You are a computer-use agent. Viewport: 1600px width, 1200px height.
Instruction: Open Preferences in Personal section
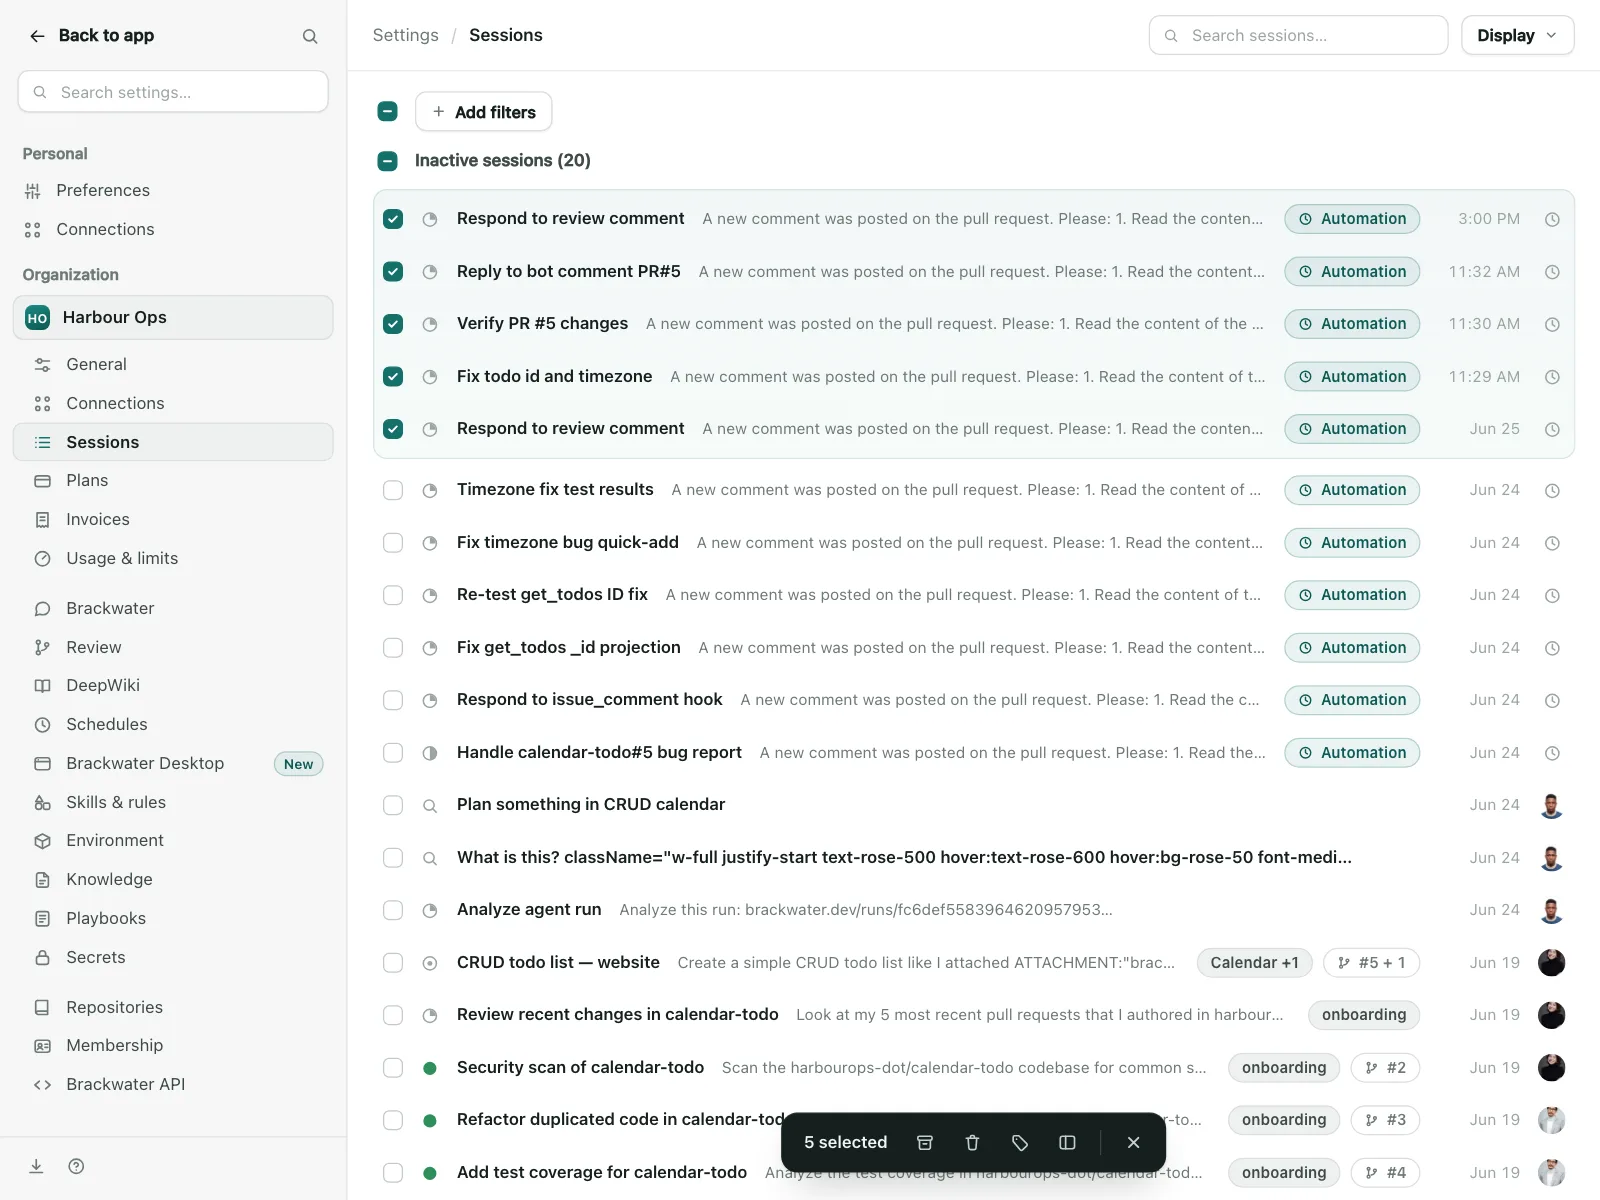(173, 190)
